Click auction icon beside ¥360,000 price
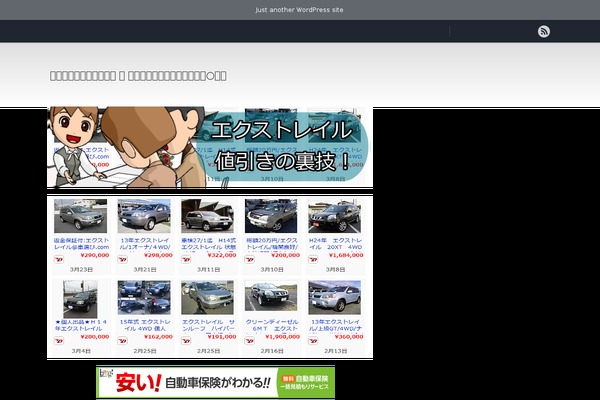Viewport: 600px width, 400px height. click(x=313, y=341)
